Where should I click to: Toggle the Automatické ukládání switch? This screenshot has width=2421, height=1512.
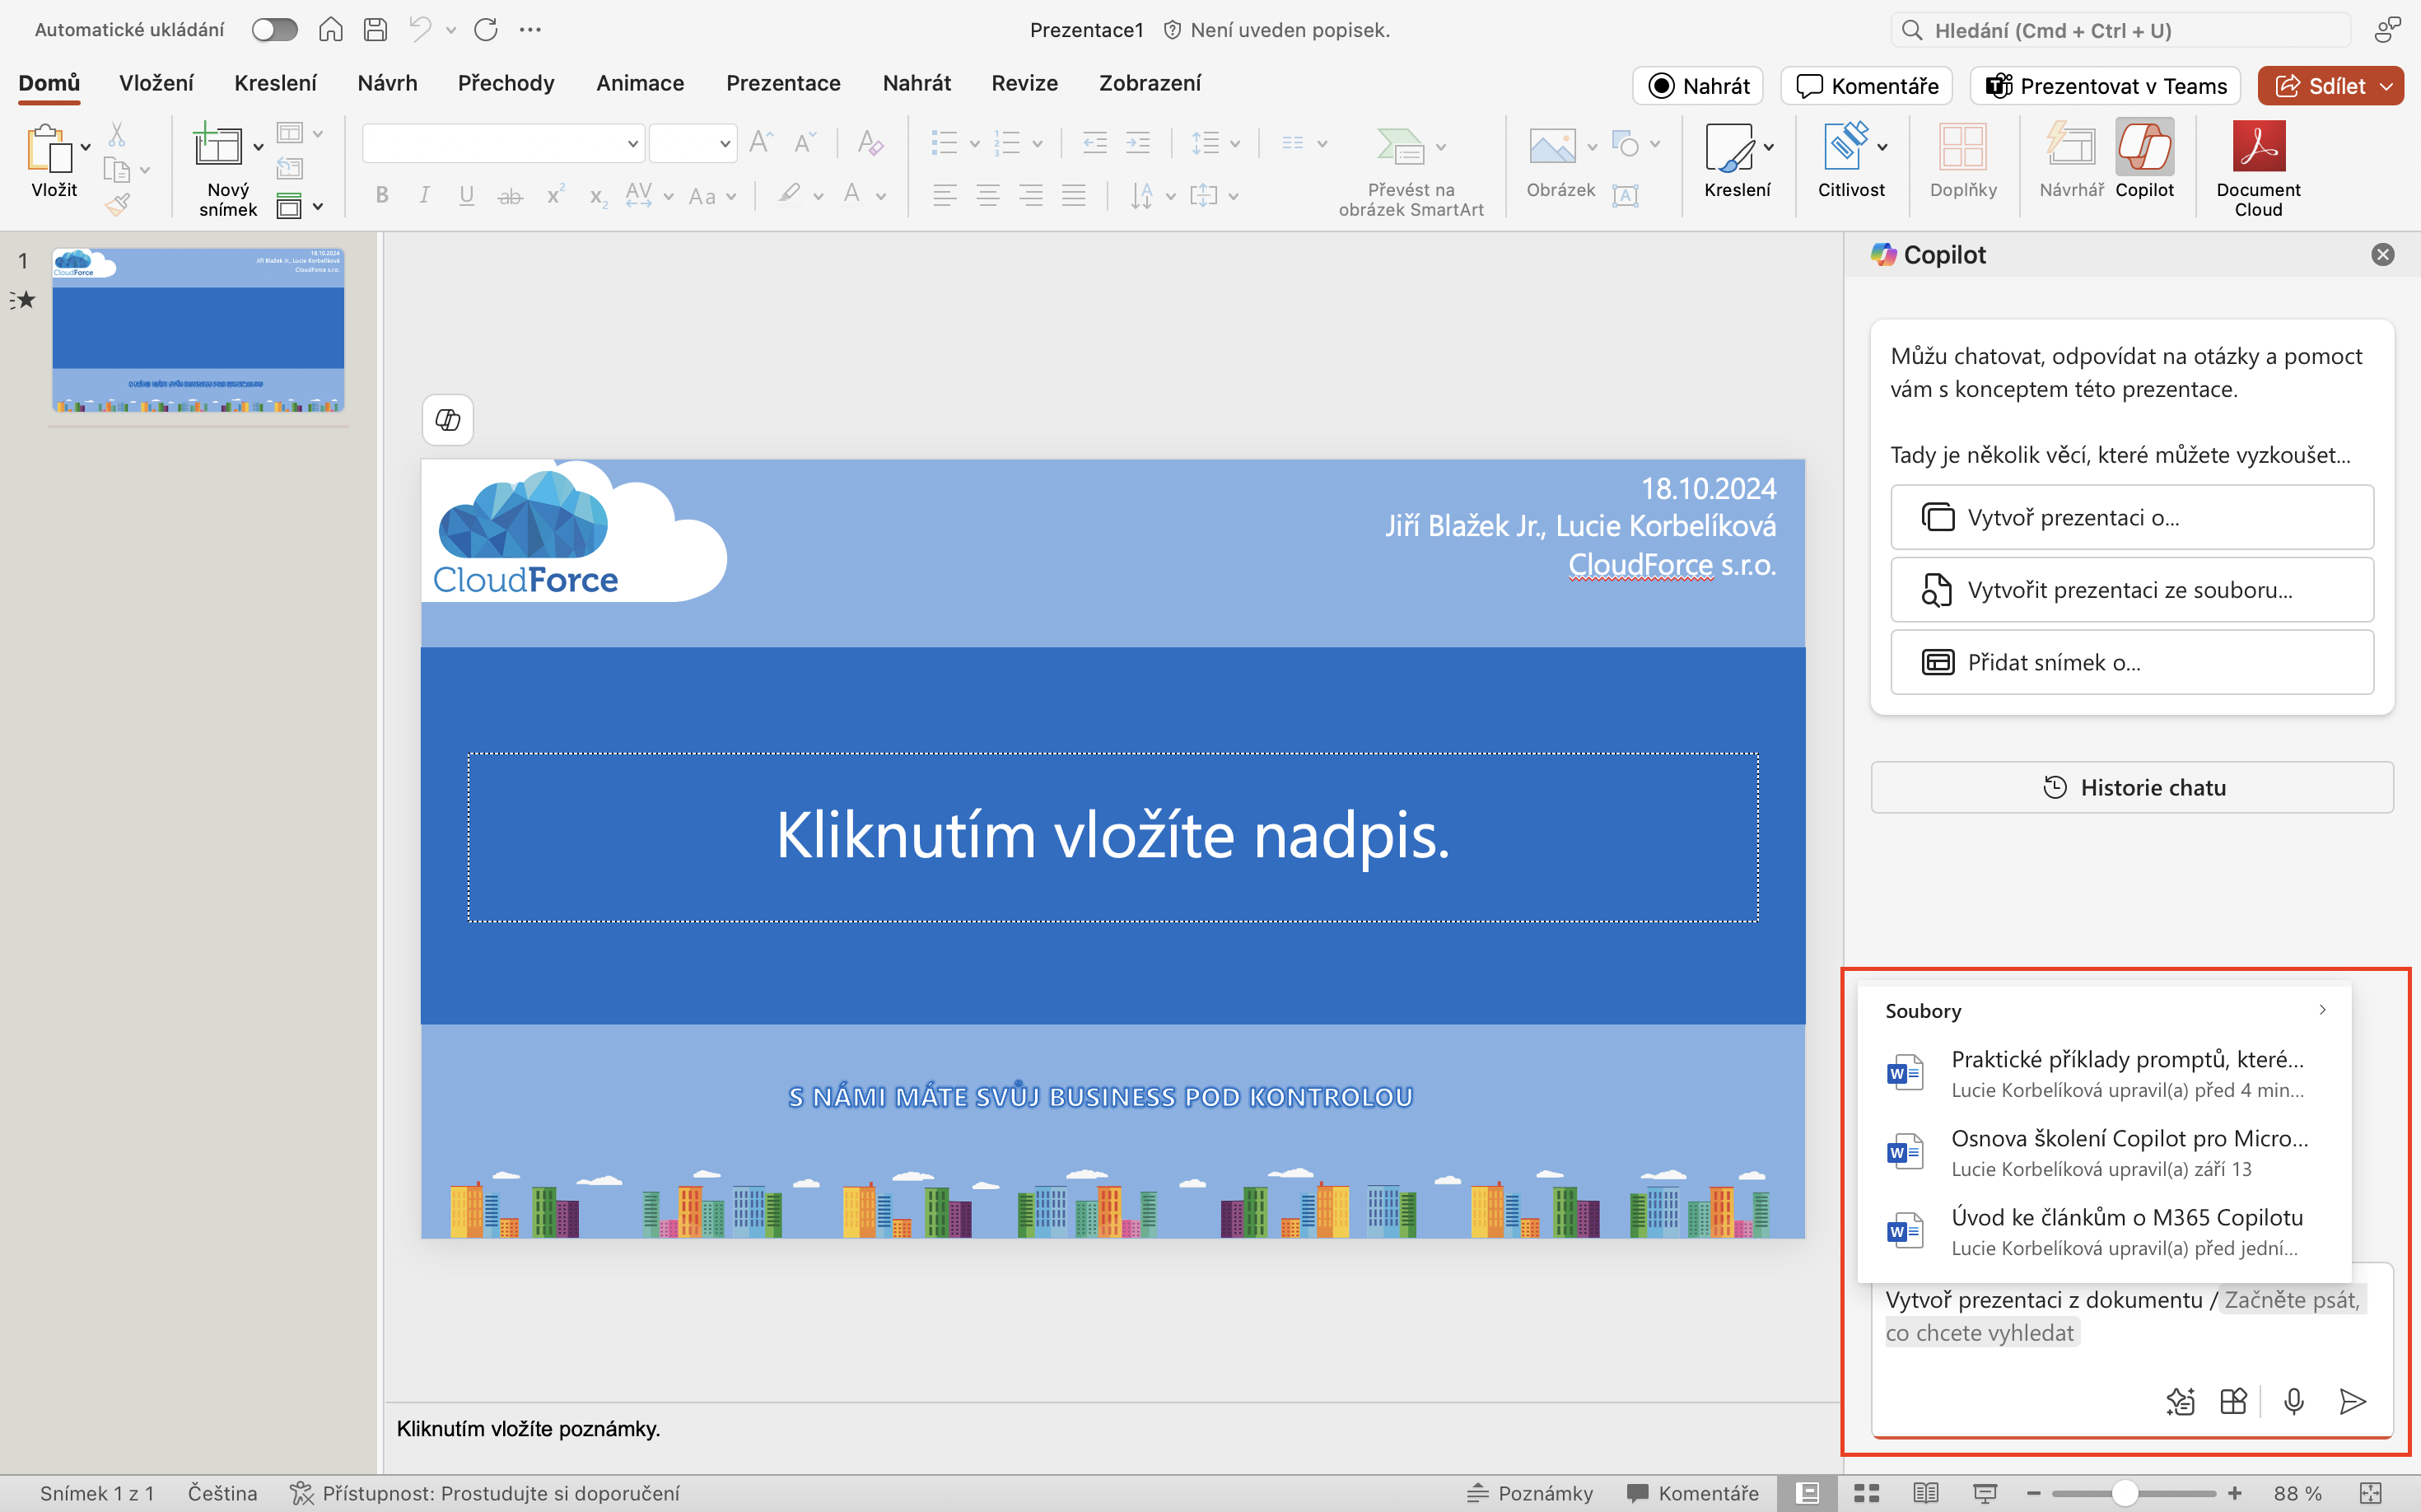pyautogui.click(x=274, y=30)
